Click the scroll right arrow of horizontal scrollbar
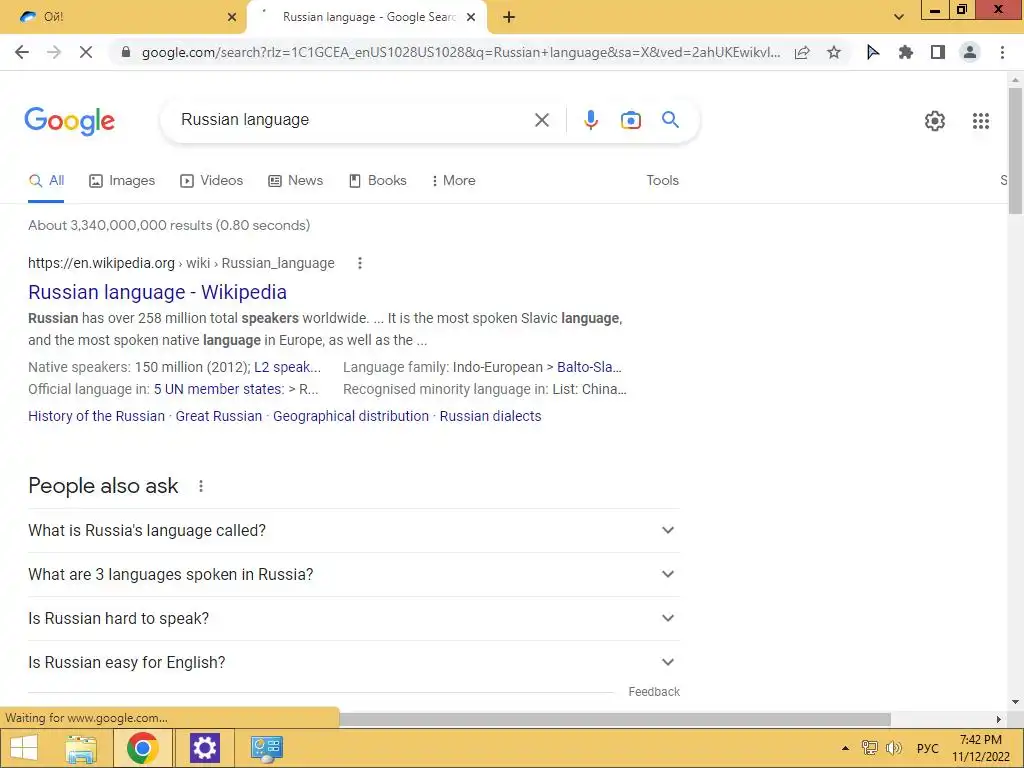The width and height of the screenshot is (1024, 768). pyautogui.click(x=999, y=719)
